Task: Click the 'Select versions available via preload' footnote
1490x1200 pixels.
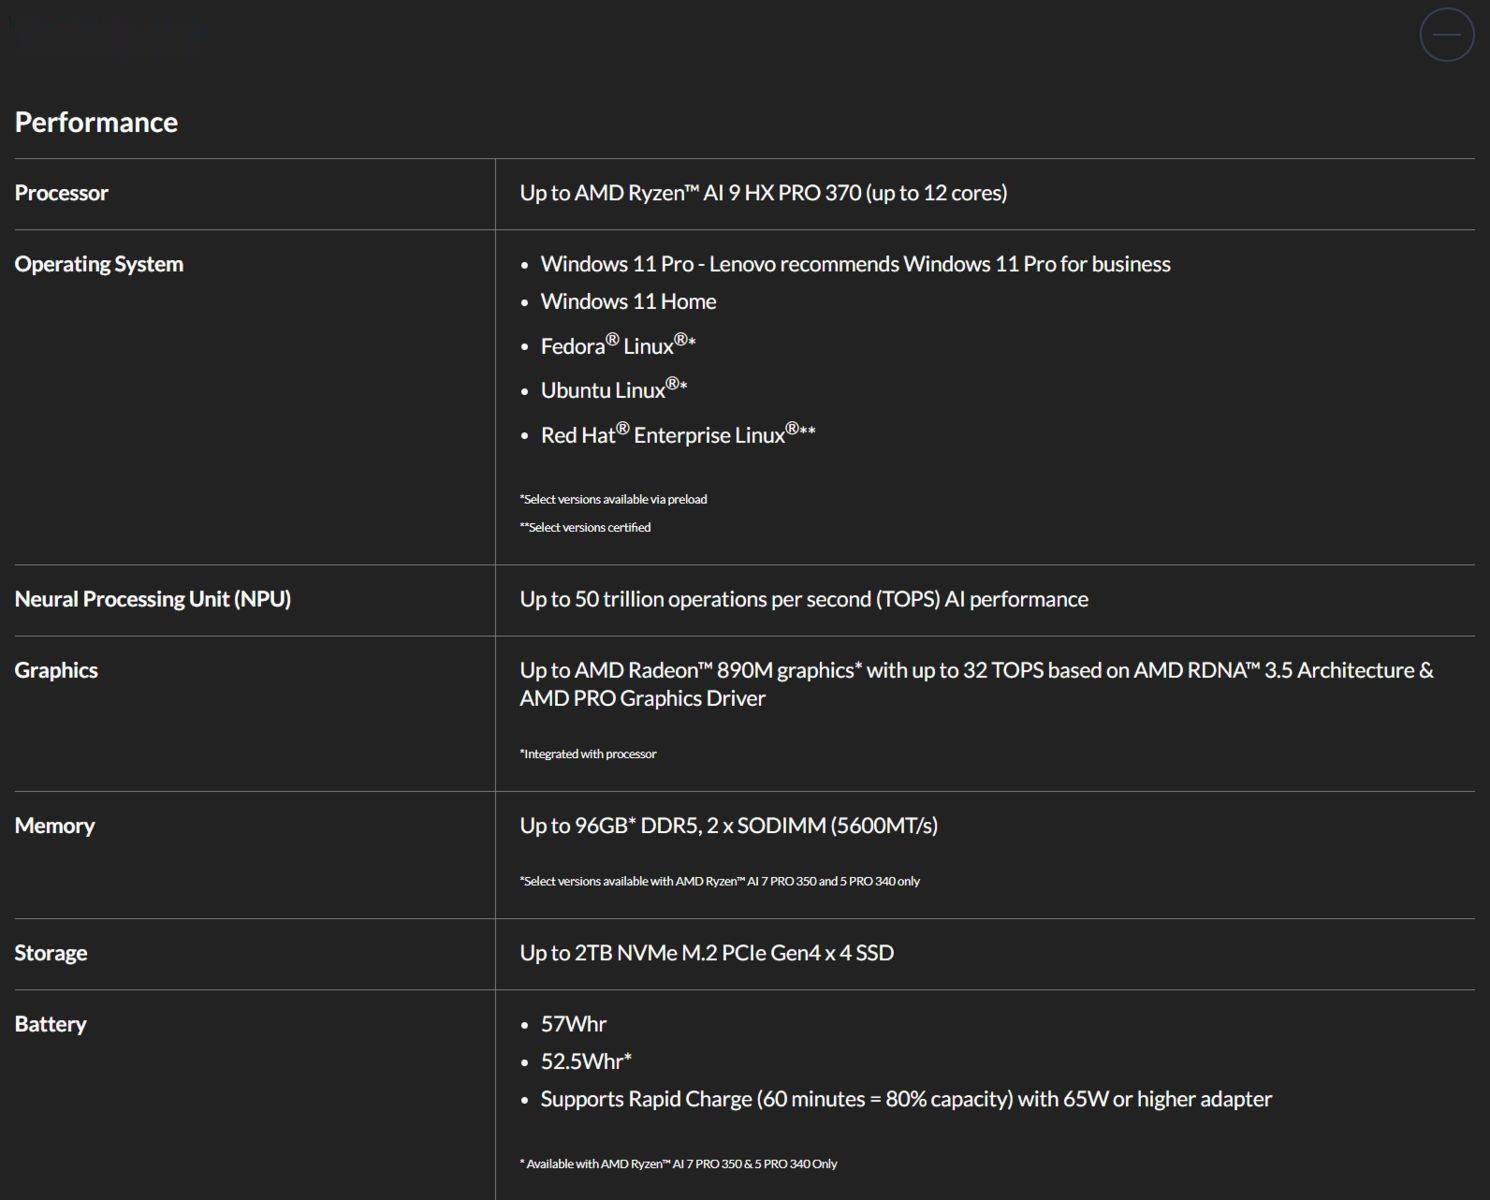Action: (613, 499)
